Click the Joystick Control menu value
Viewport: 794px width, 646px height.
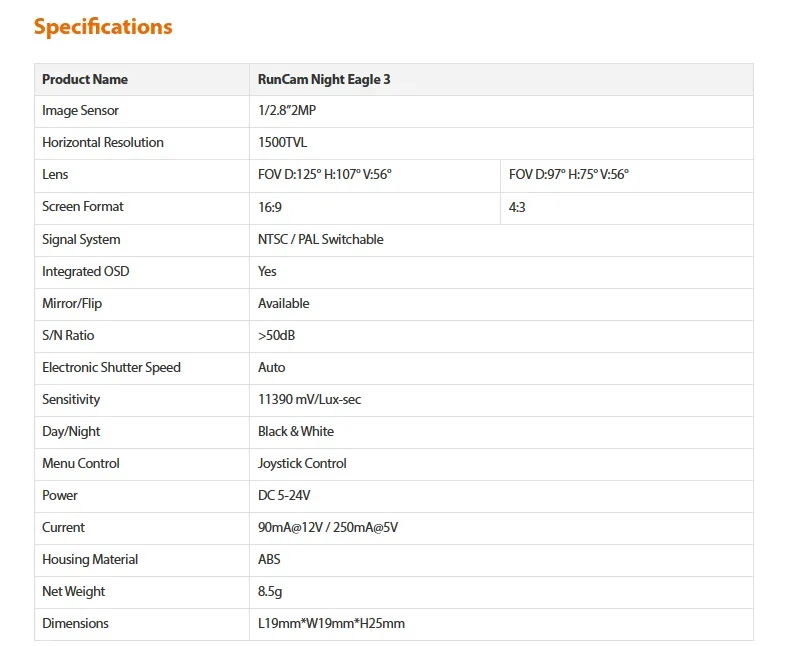[x=302, y=463]
